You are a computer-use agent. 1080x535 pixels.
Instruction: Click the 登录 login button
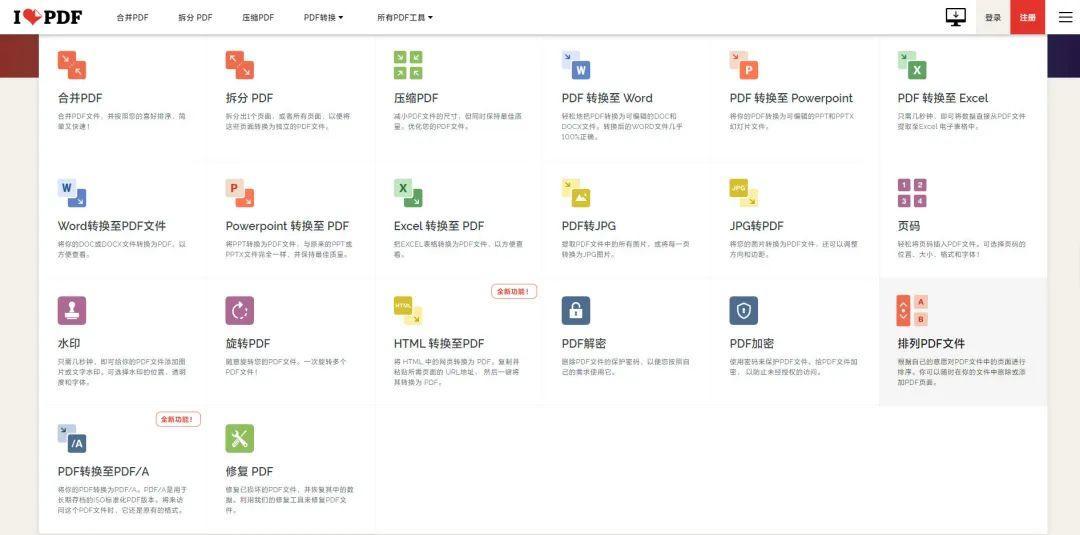[993, 17]
